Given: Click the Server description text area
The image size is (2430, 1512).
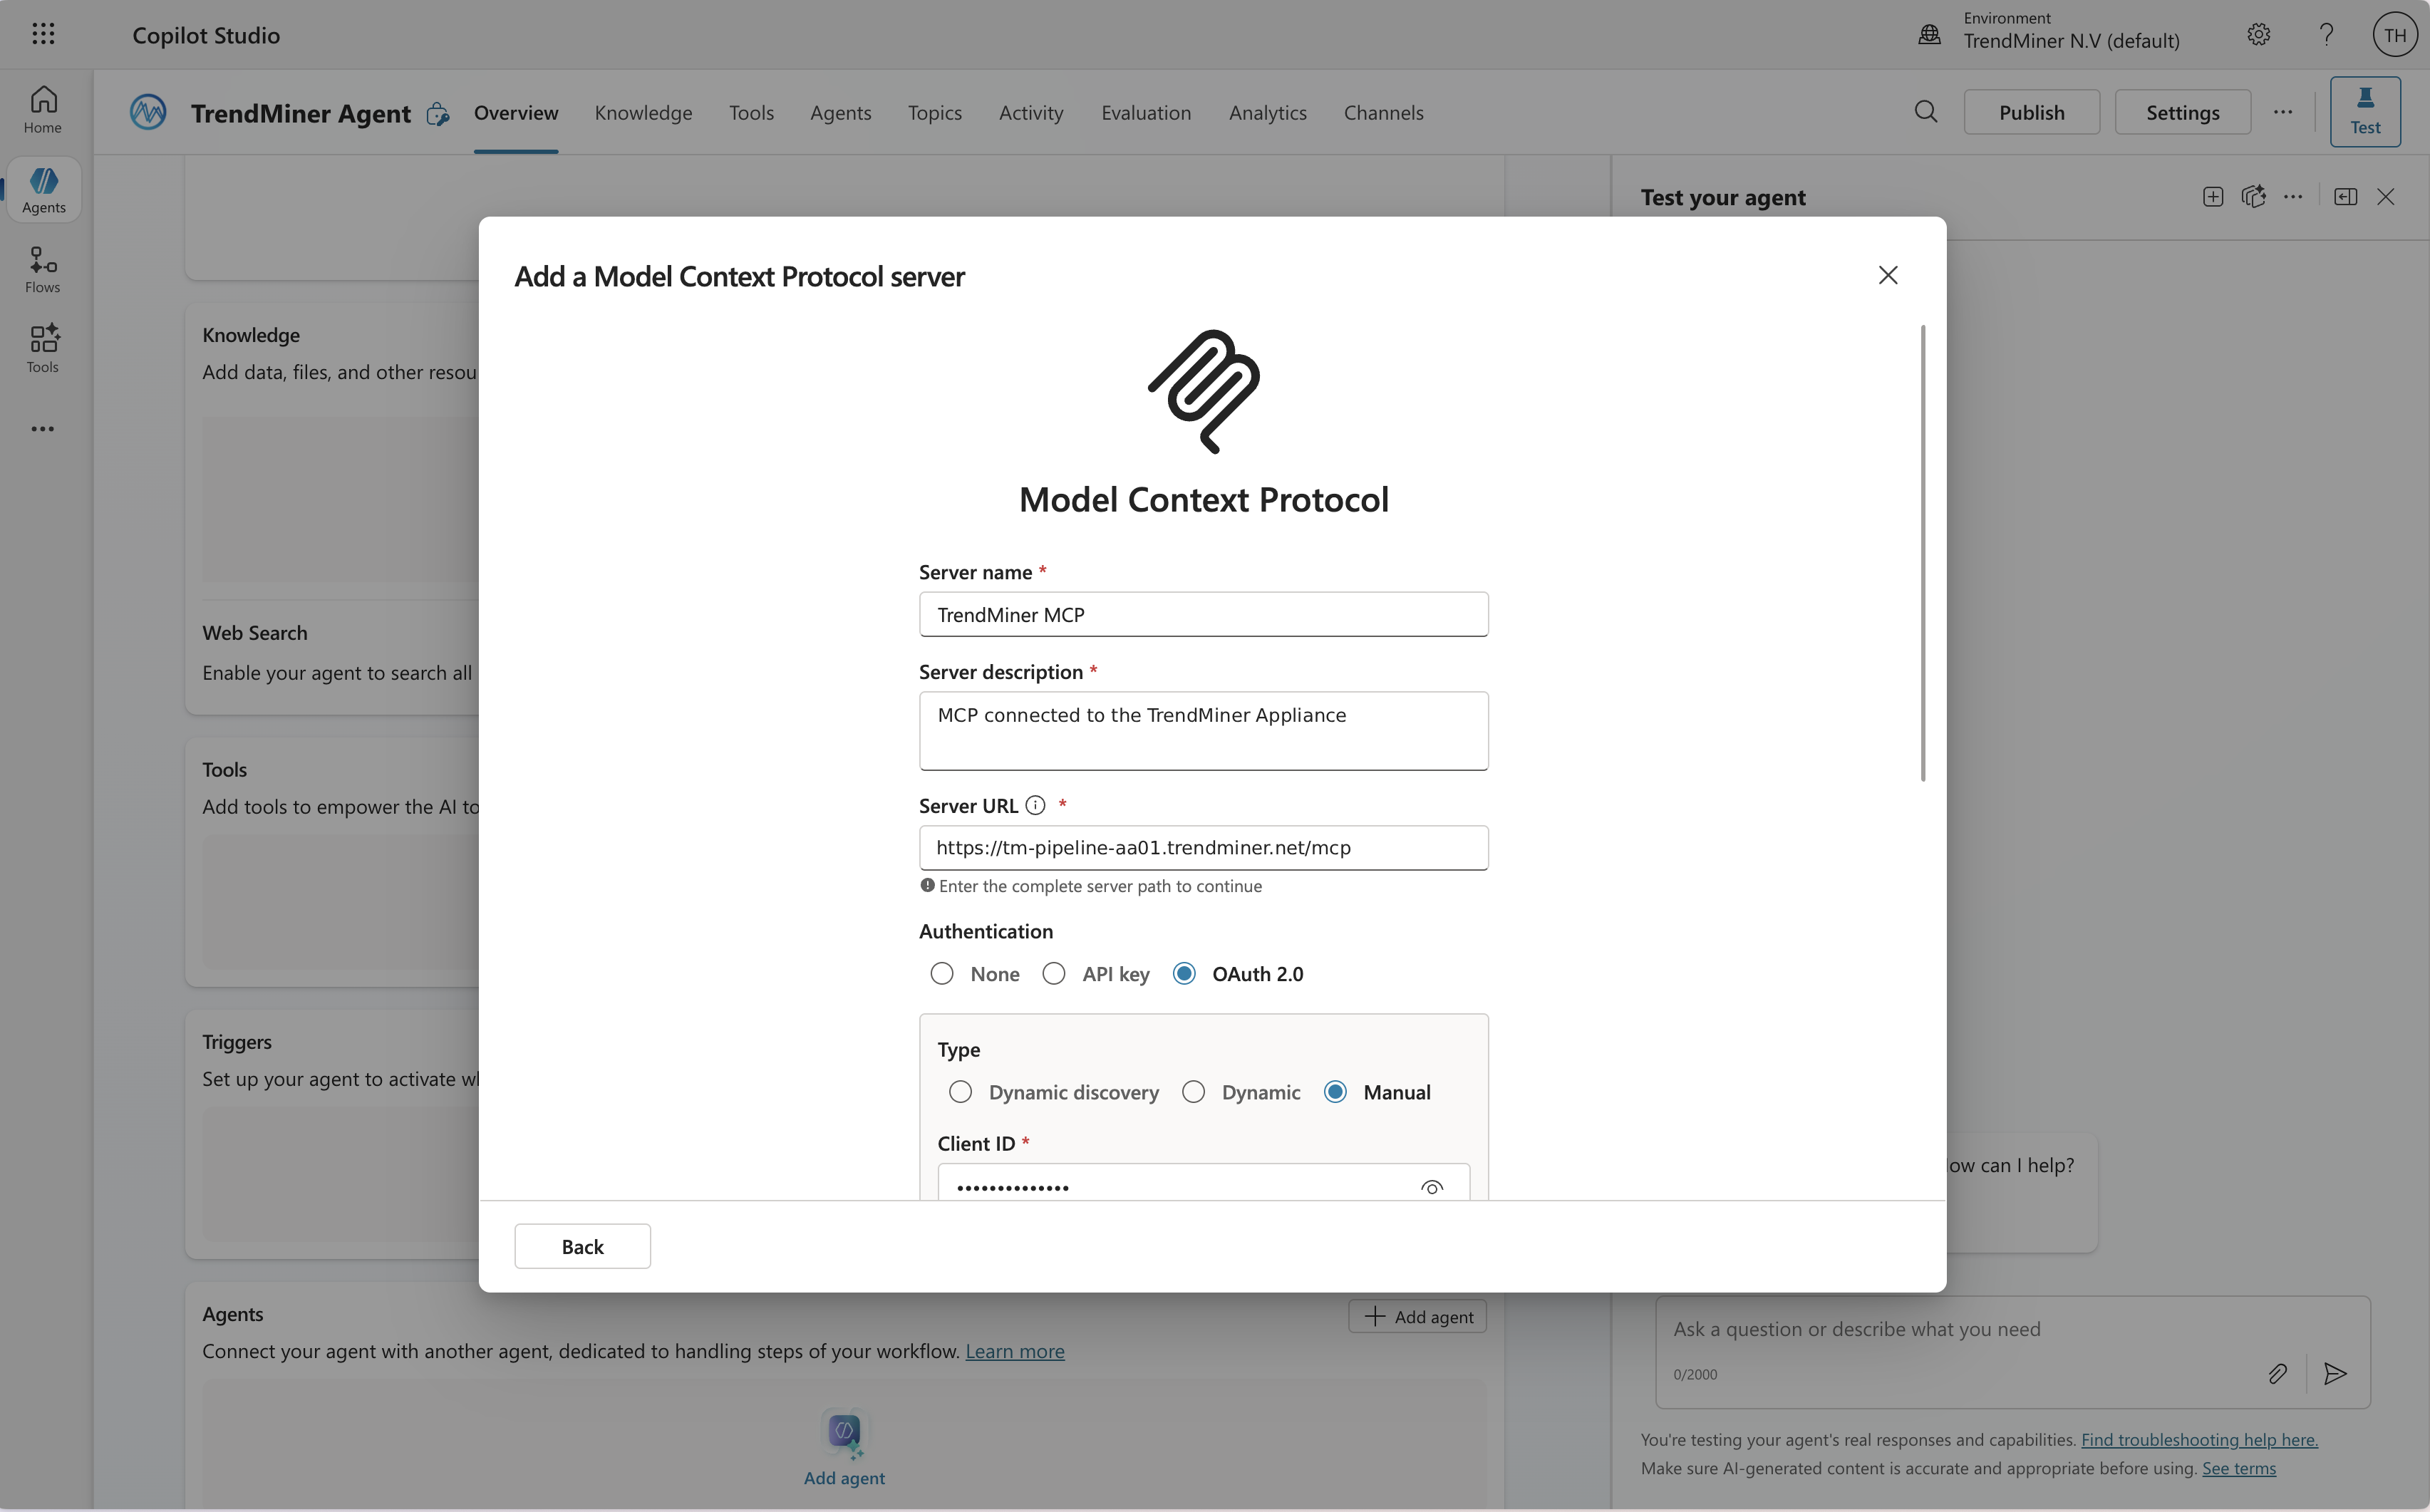Looking at the screenshot, I should (1203, 731).
